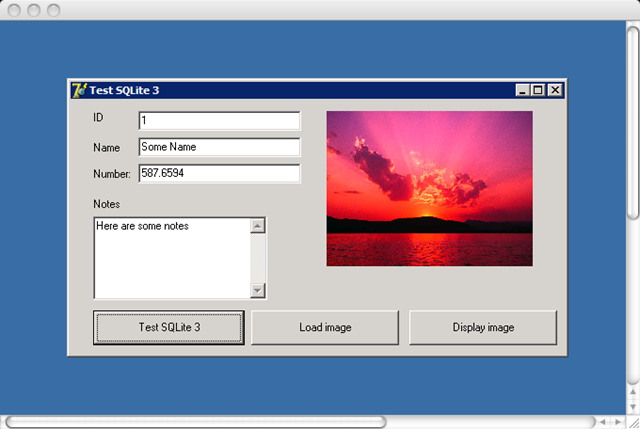
Task: Click the Display image button
Action: [483, 327]
